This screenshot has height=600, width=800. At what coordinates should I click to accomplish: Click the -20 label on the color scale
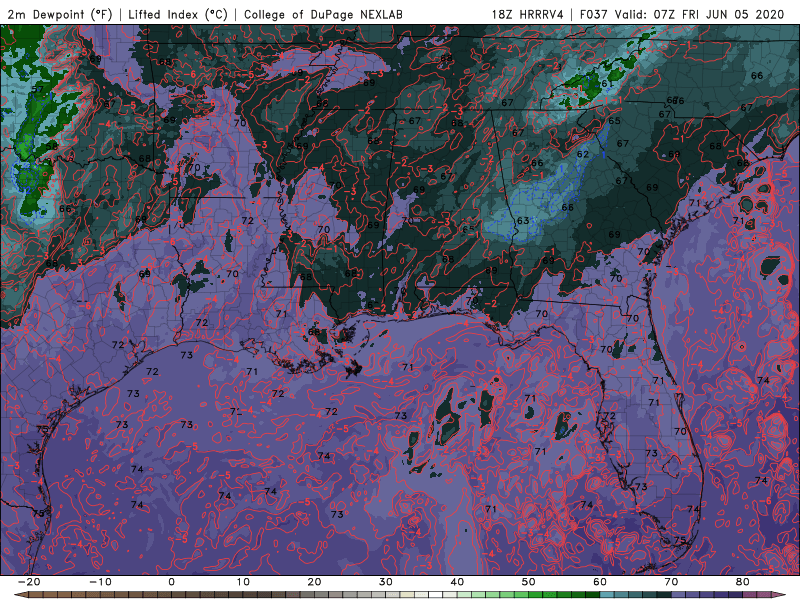point(29,582)
